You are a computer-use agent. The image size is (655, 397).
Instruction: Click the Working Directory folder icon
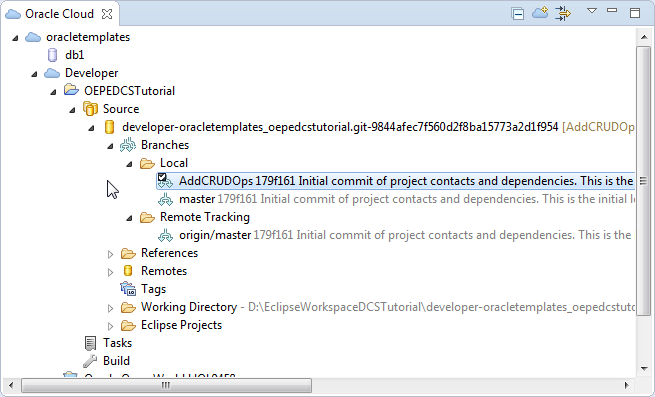[128, 308]
